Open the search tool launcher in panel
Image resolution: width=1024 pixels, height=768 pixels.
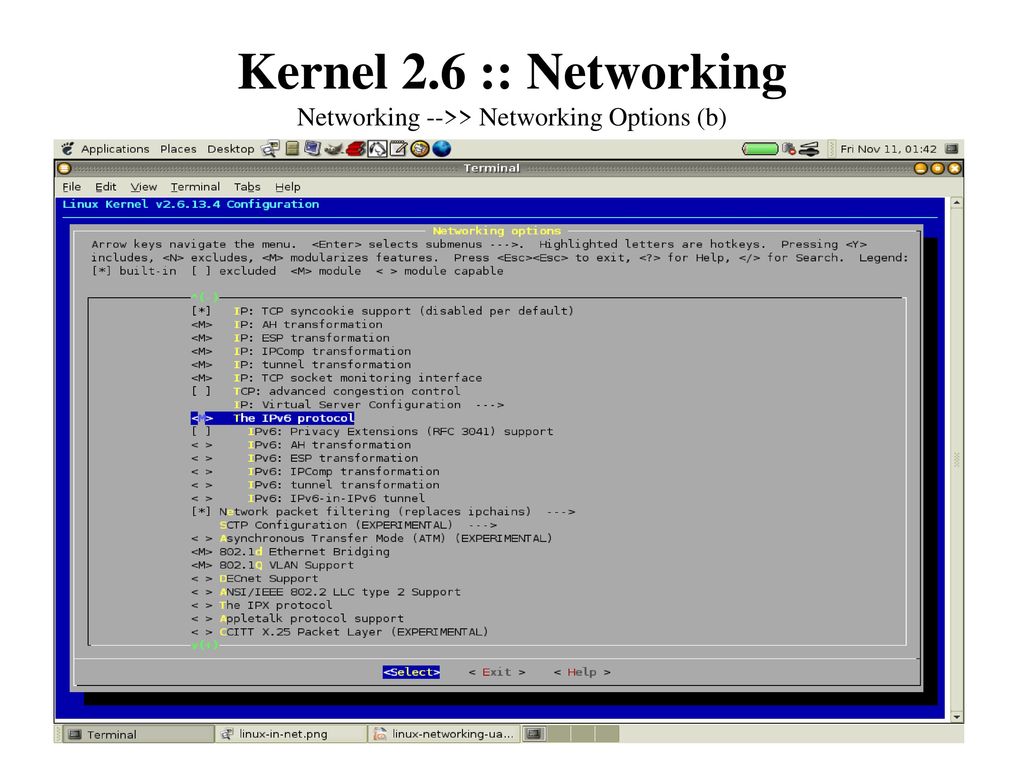[270, 149]
